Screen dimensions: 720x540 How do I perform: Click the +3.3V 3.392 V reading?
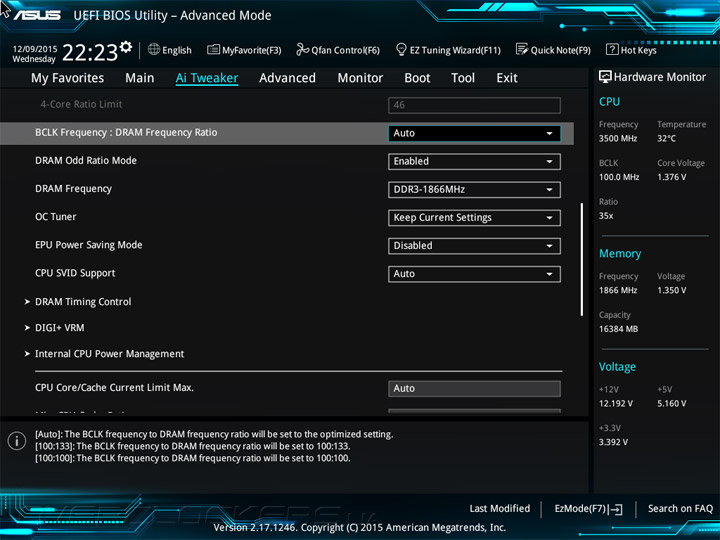613,442
